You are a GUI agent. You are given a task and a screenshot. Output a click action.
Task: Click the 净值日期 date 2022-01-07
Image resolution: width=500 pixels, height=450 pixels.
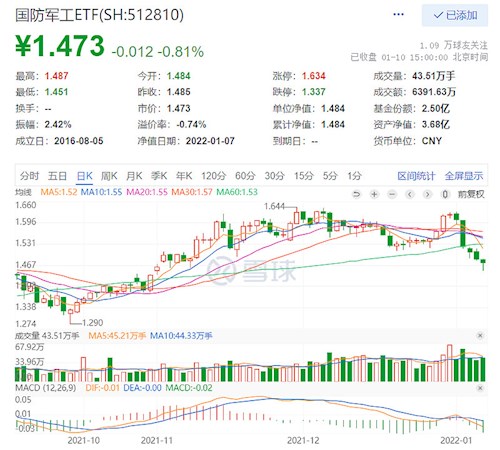[x=210, y=141]
